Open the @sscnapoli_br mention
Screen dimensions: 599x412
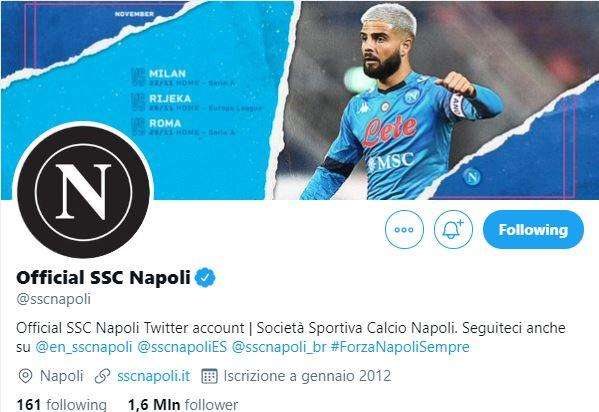[279, 347]
